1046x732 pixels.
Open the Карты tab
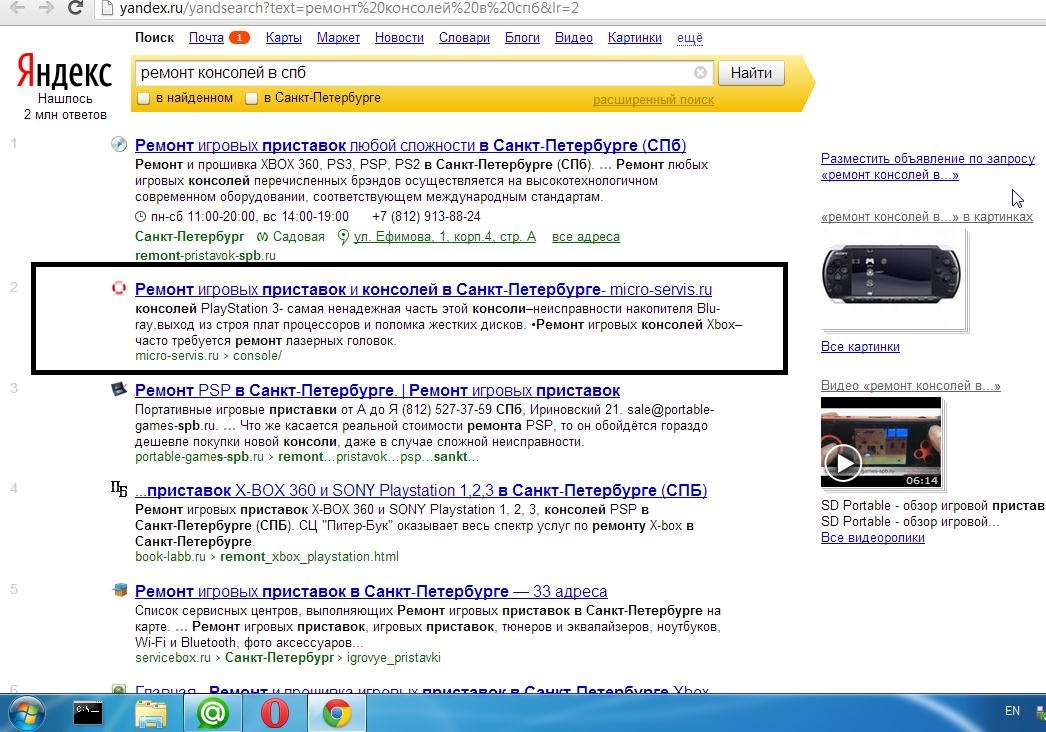click(284, 38)
